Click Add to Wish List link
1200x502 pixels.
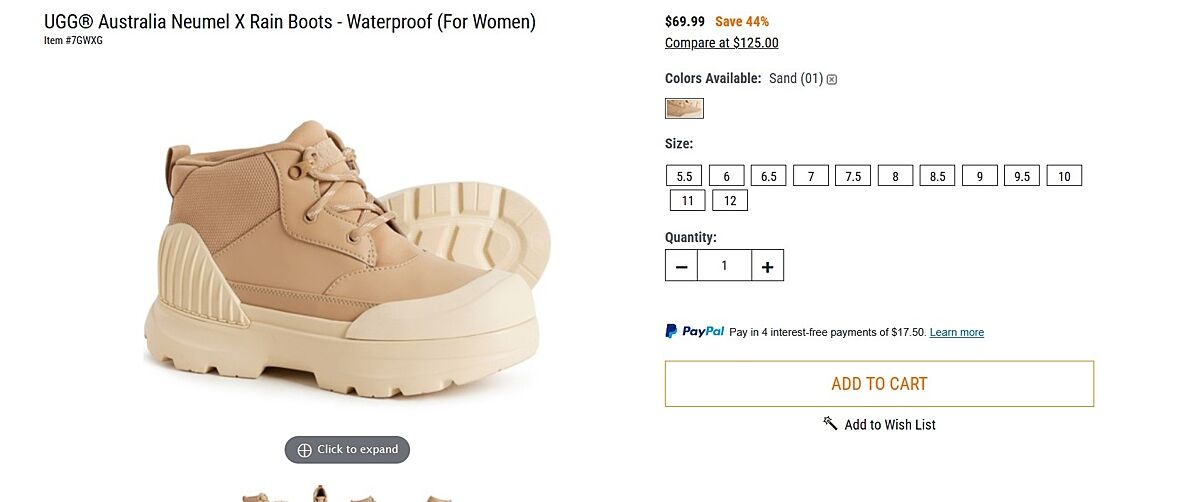tap(889, 425)
